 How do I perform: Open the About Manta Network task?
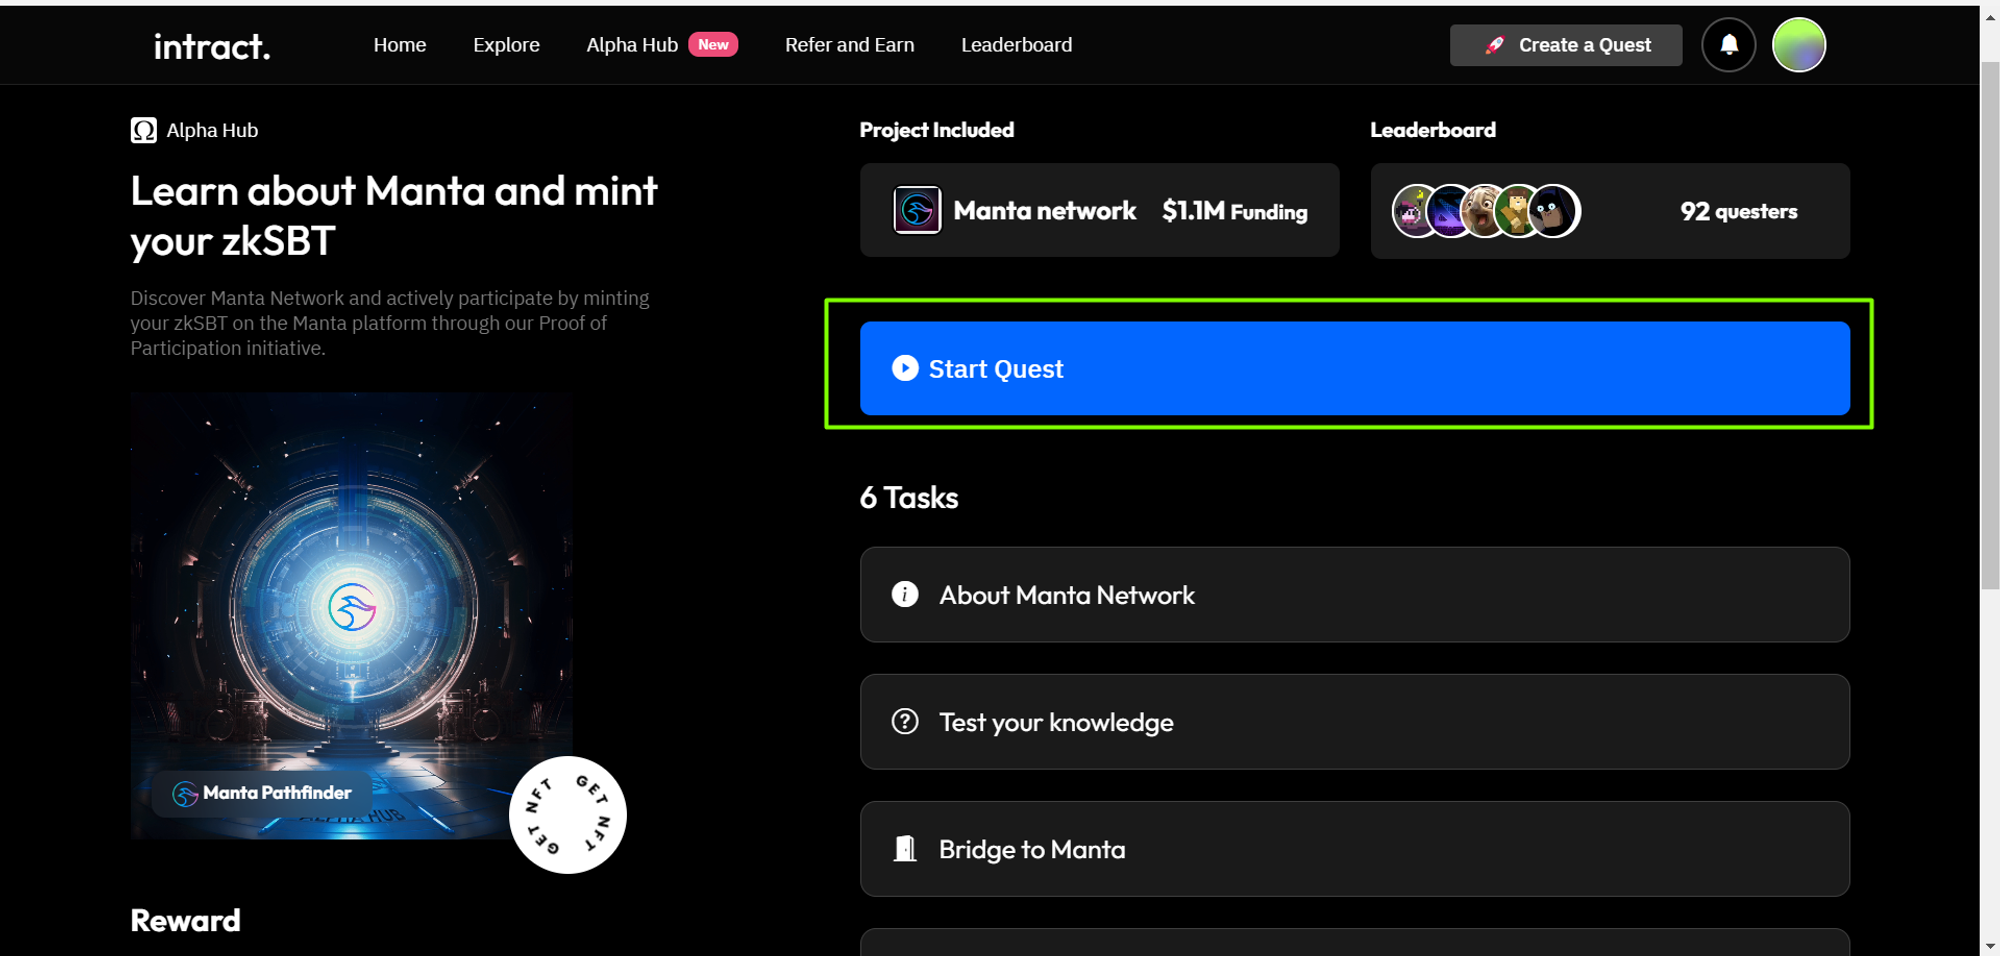[x=1355, y=594]
